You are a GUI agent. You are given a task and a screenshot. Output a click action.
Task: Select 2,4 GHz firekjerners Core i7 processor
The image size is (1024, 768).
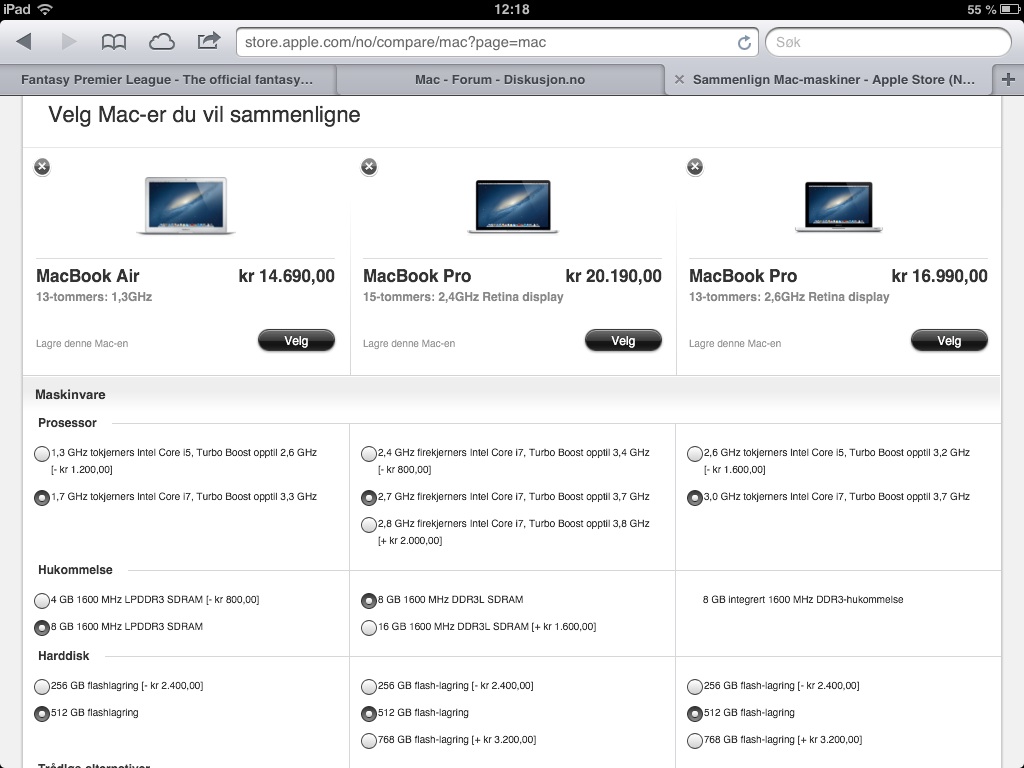pyautogui.click(x=369, y=453)
